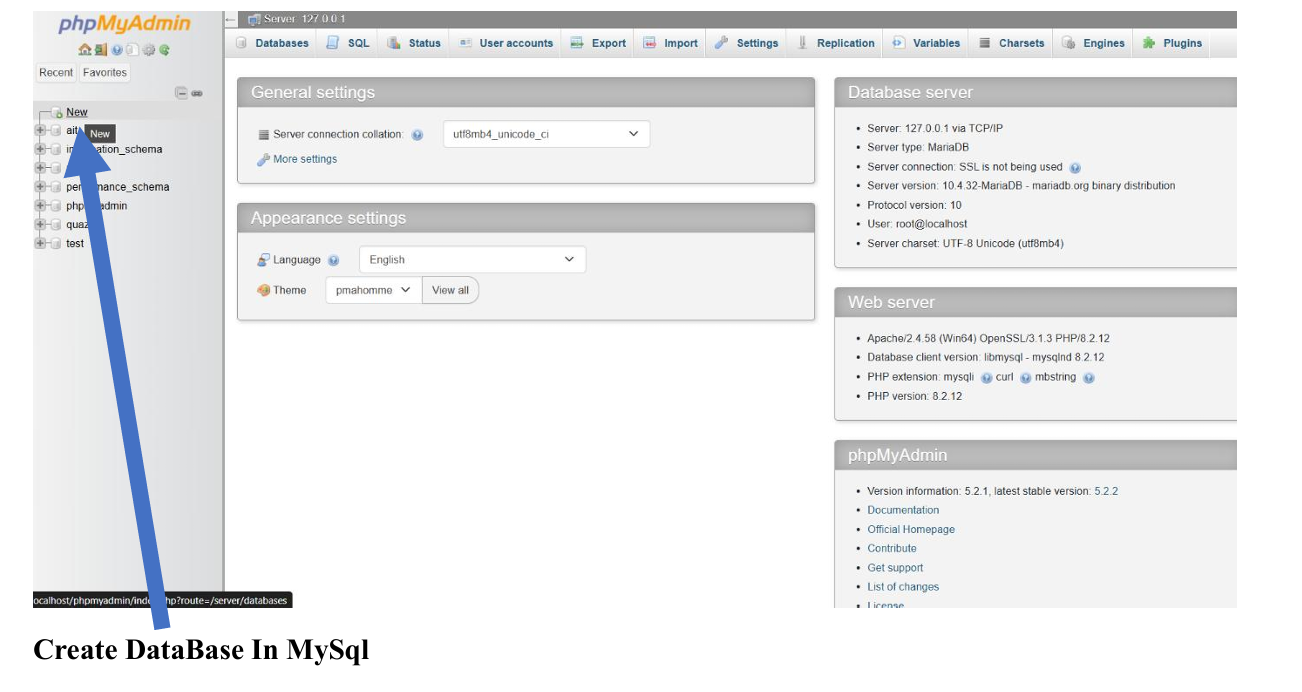Collapse all tree nodes with minus icon
This screenshot has height=692, width=1302.
click(181, 93)
